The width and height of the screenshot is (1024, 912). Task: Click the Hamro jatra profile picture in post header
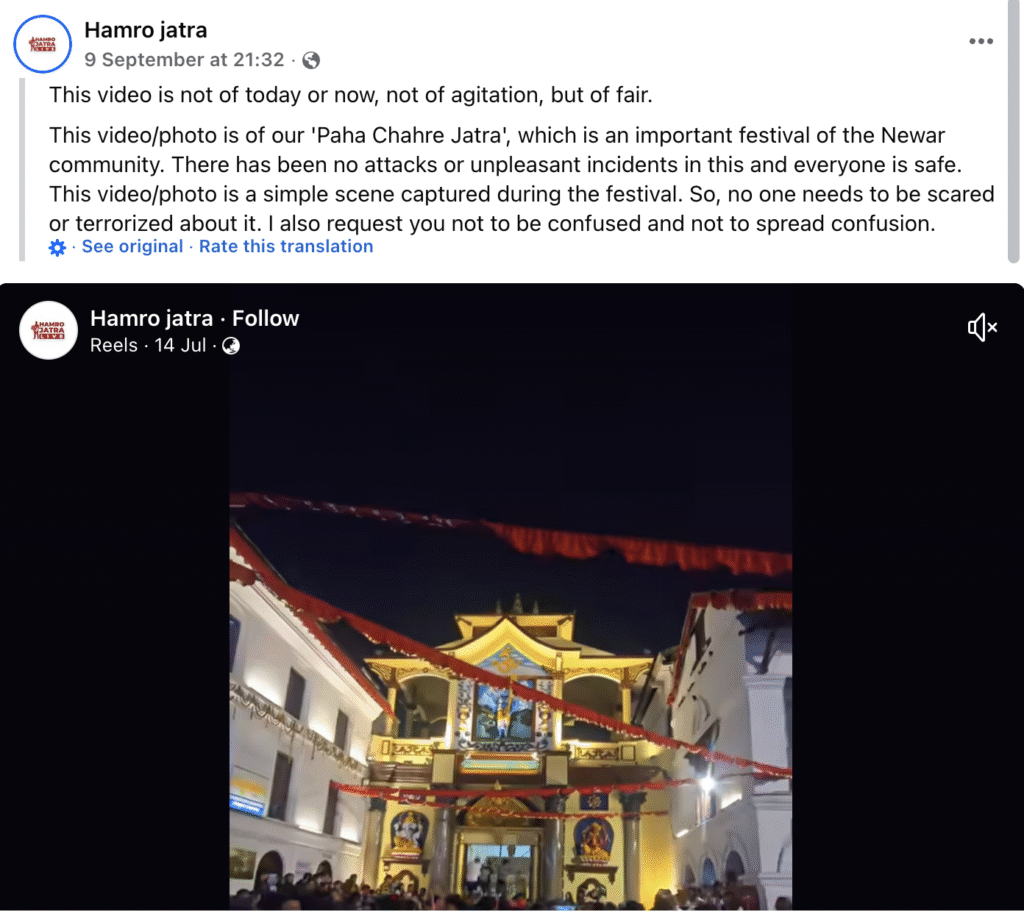click(x=42, y=44)
